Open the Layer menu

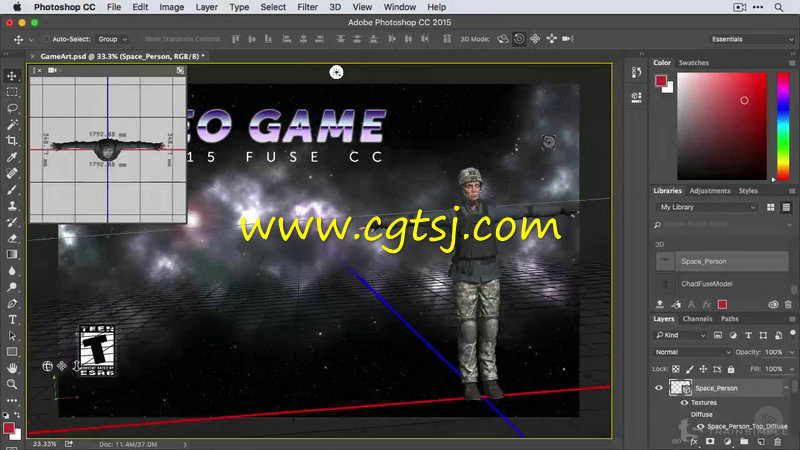pos(207,7)
